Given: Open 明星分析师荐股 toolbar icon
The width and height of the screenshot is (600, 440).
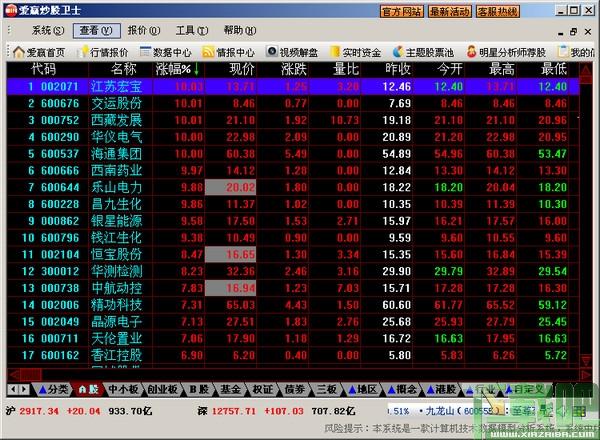Looking at the screenshot, I should 506,52.
